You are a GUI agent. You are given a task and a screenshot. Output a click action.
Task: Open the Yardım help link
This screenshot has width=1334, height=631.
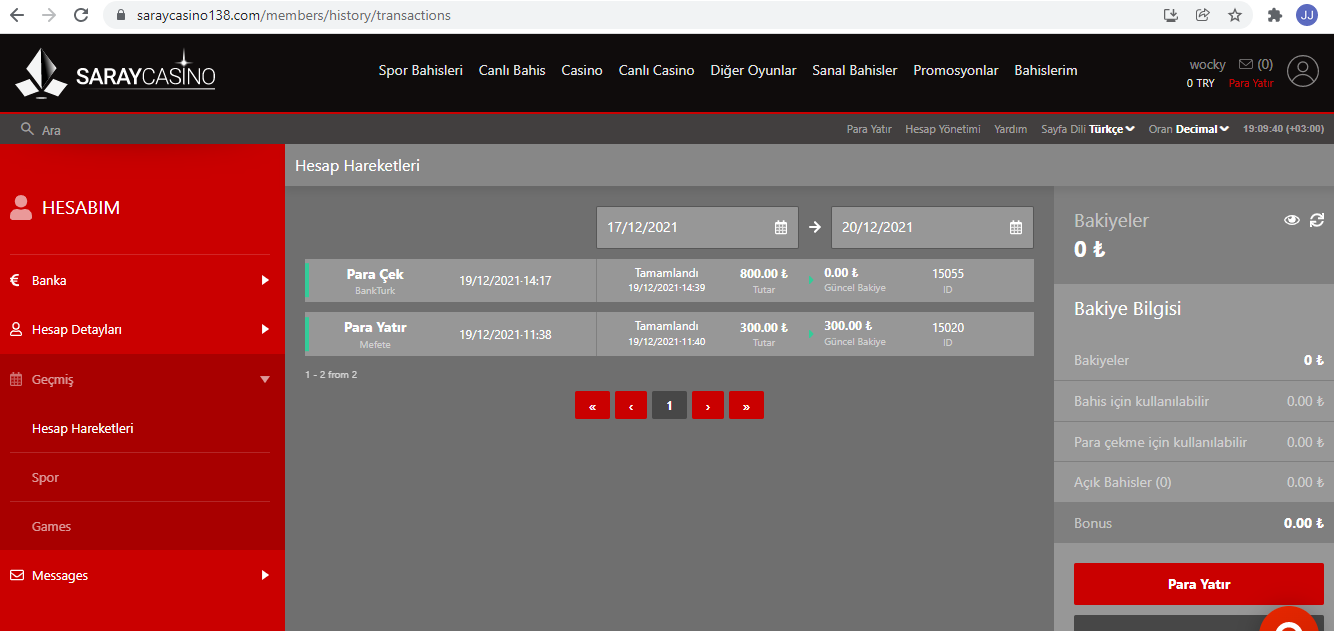tap(1010, 129)
